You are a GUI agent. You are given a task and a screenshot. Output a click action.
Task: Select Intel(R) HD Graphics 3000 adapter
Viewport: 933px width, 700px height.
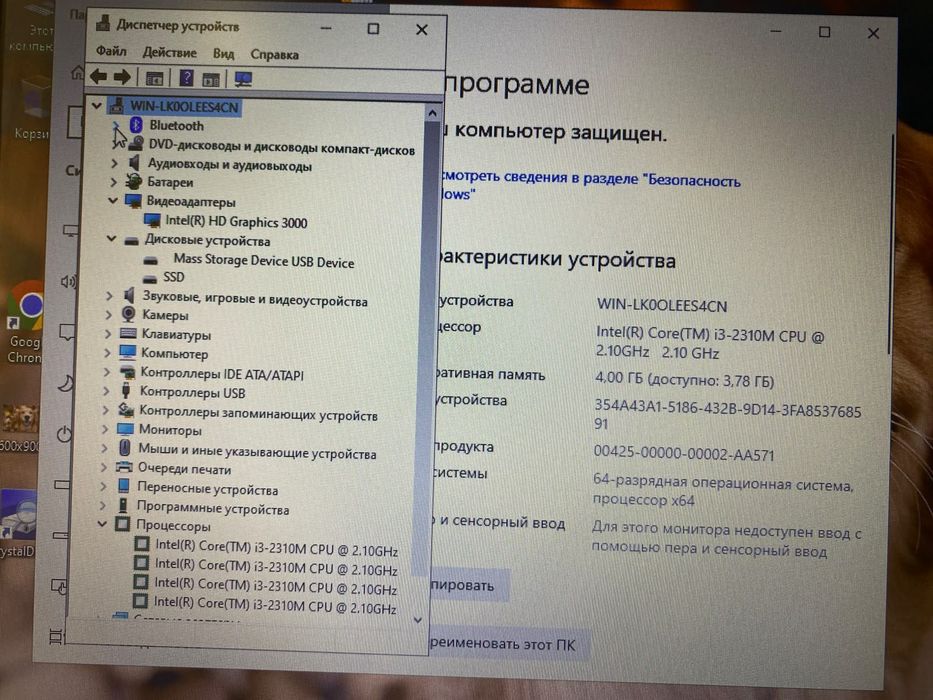point(236,222)
